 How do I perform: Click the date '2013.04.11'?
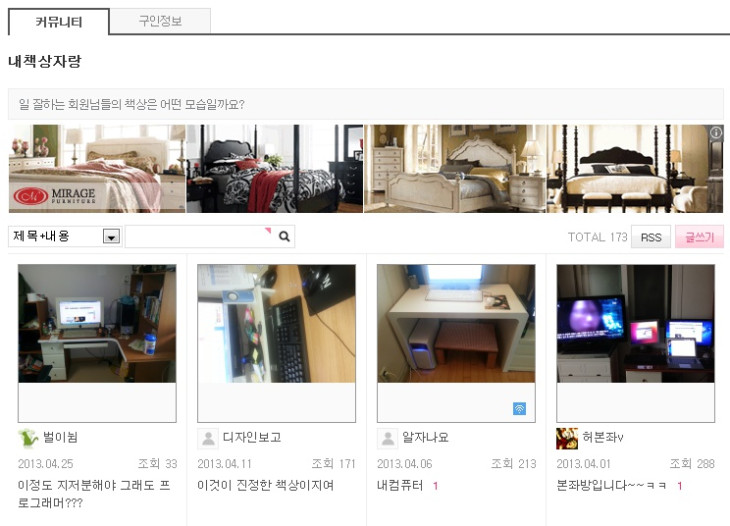click(224, 464)
